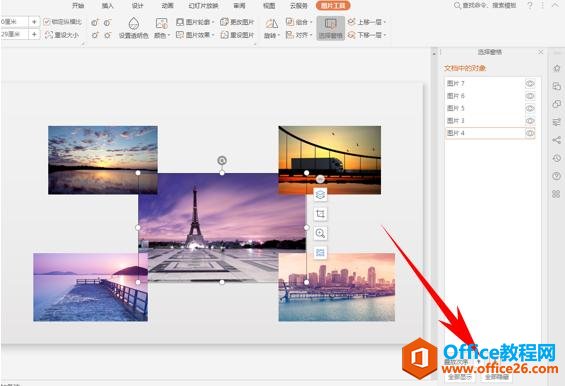Open the 设计 (Design) ribbon tab
Screen dimensions: 565x386
click(x=137, y=5)
